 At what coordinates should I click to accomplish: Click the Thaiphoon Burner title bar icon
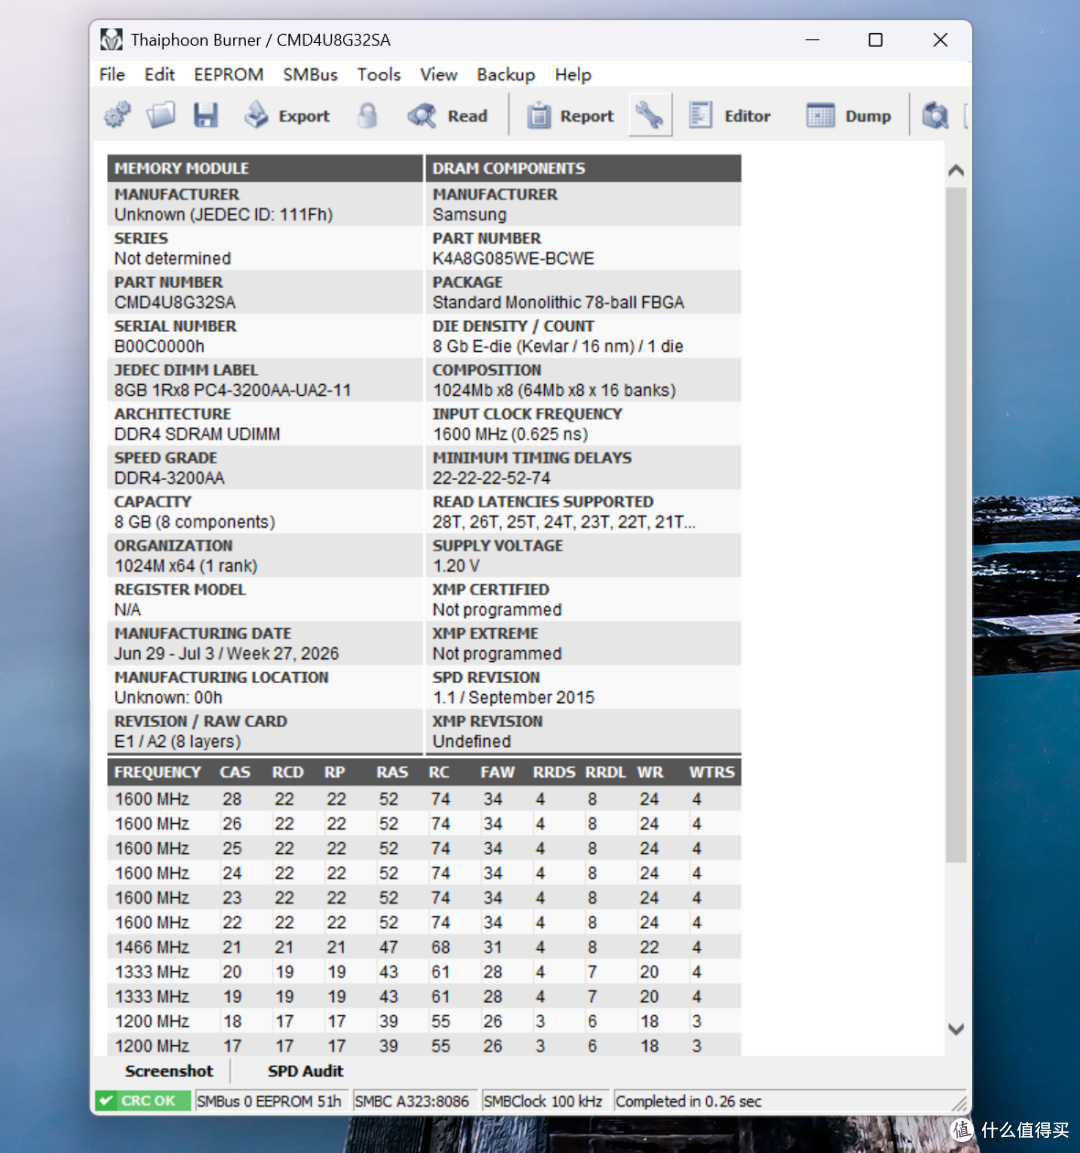click(x=112, y=40)
